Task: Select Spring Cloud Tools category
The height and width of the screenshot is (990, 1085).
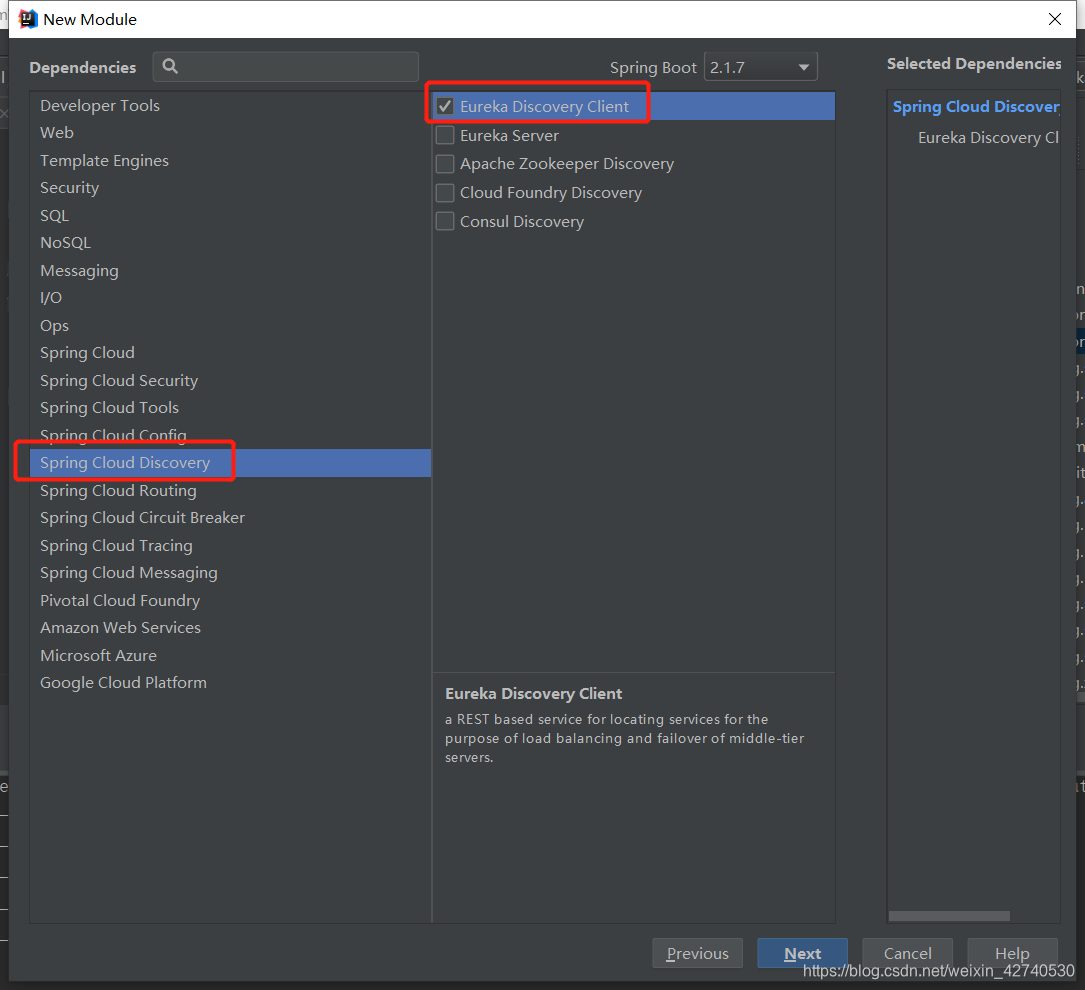Action: point(230,407)
